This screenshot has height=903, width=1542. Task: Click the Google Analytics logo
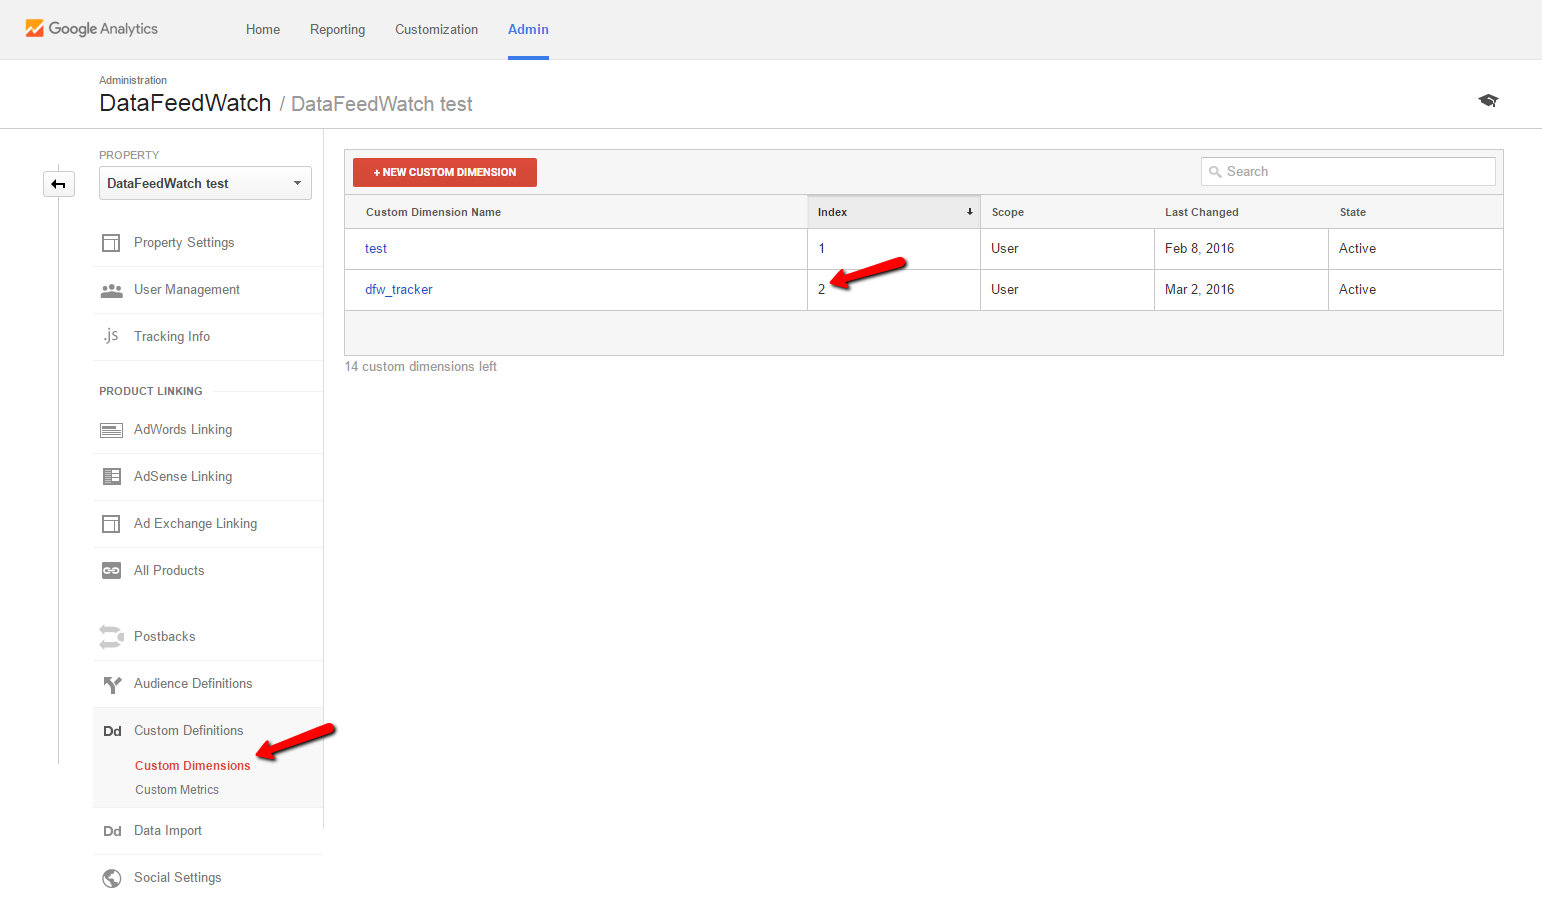coord(91,29)
